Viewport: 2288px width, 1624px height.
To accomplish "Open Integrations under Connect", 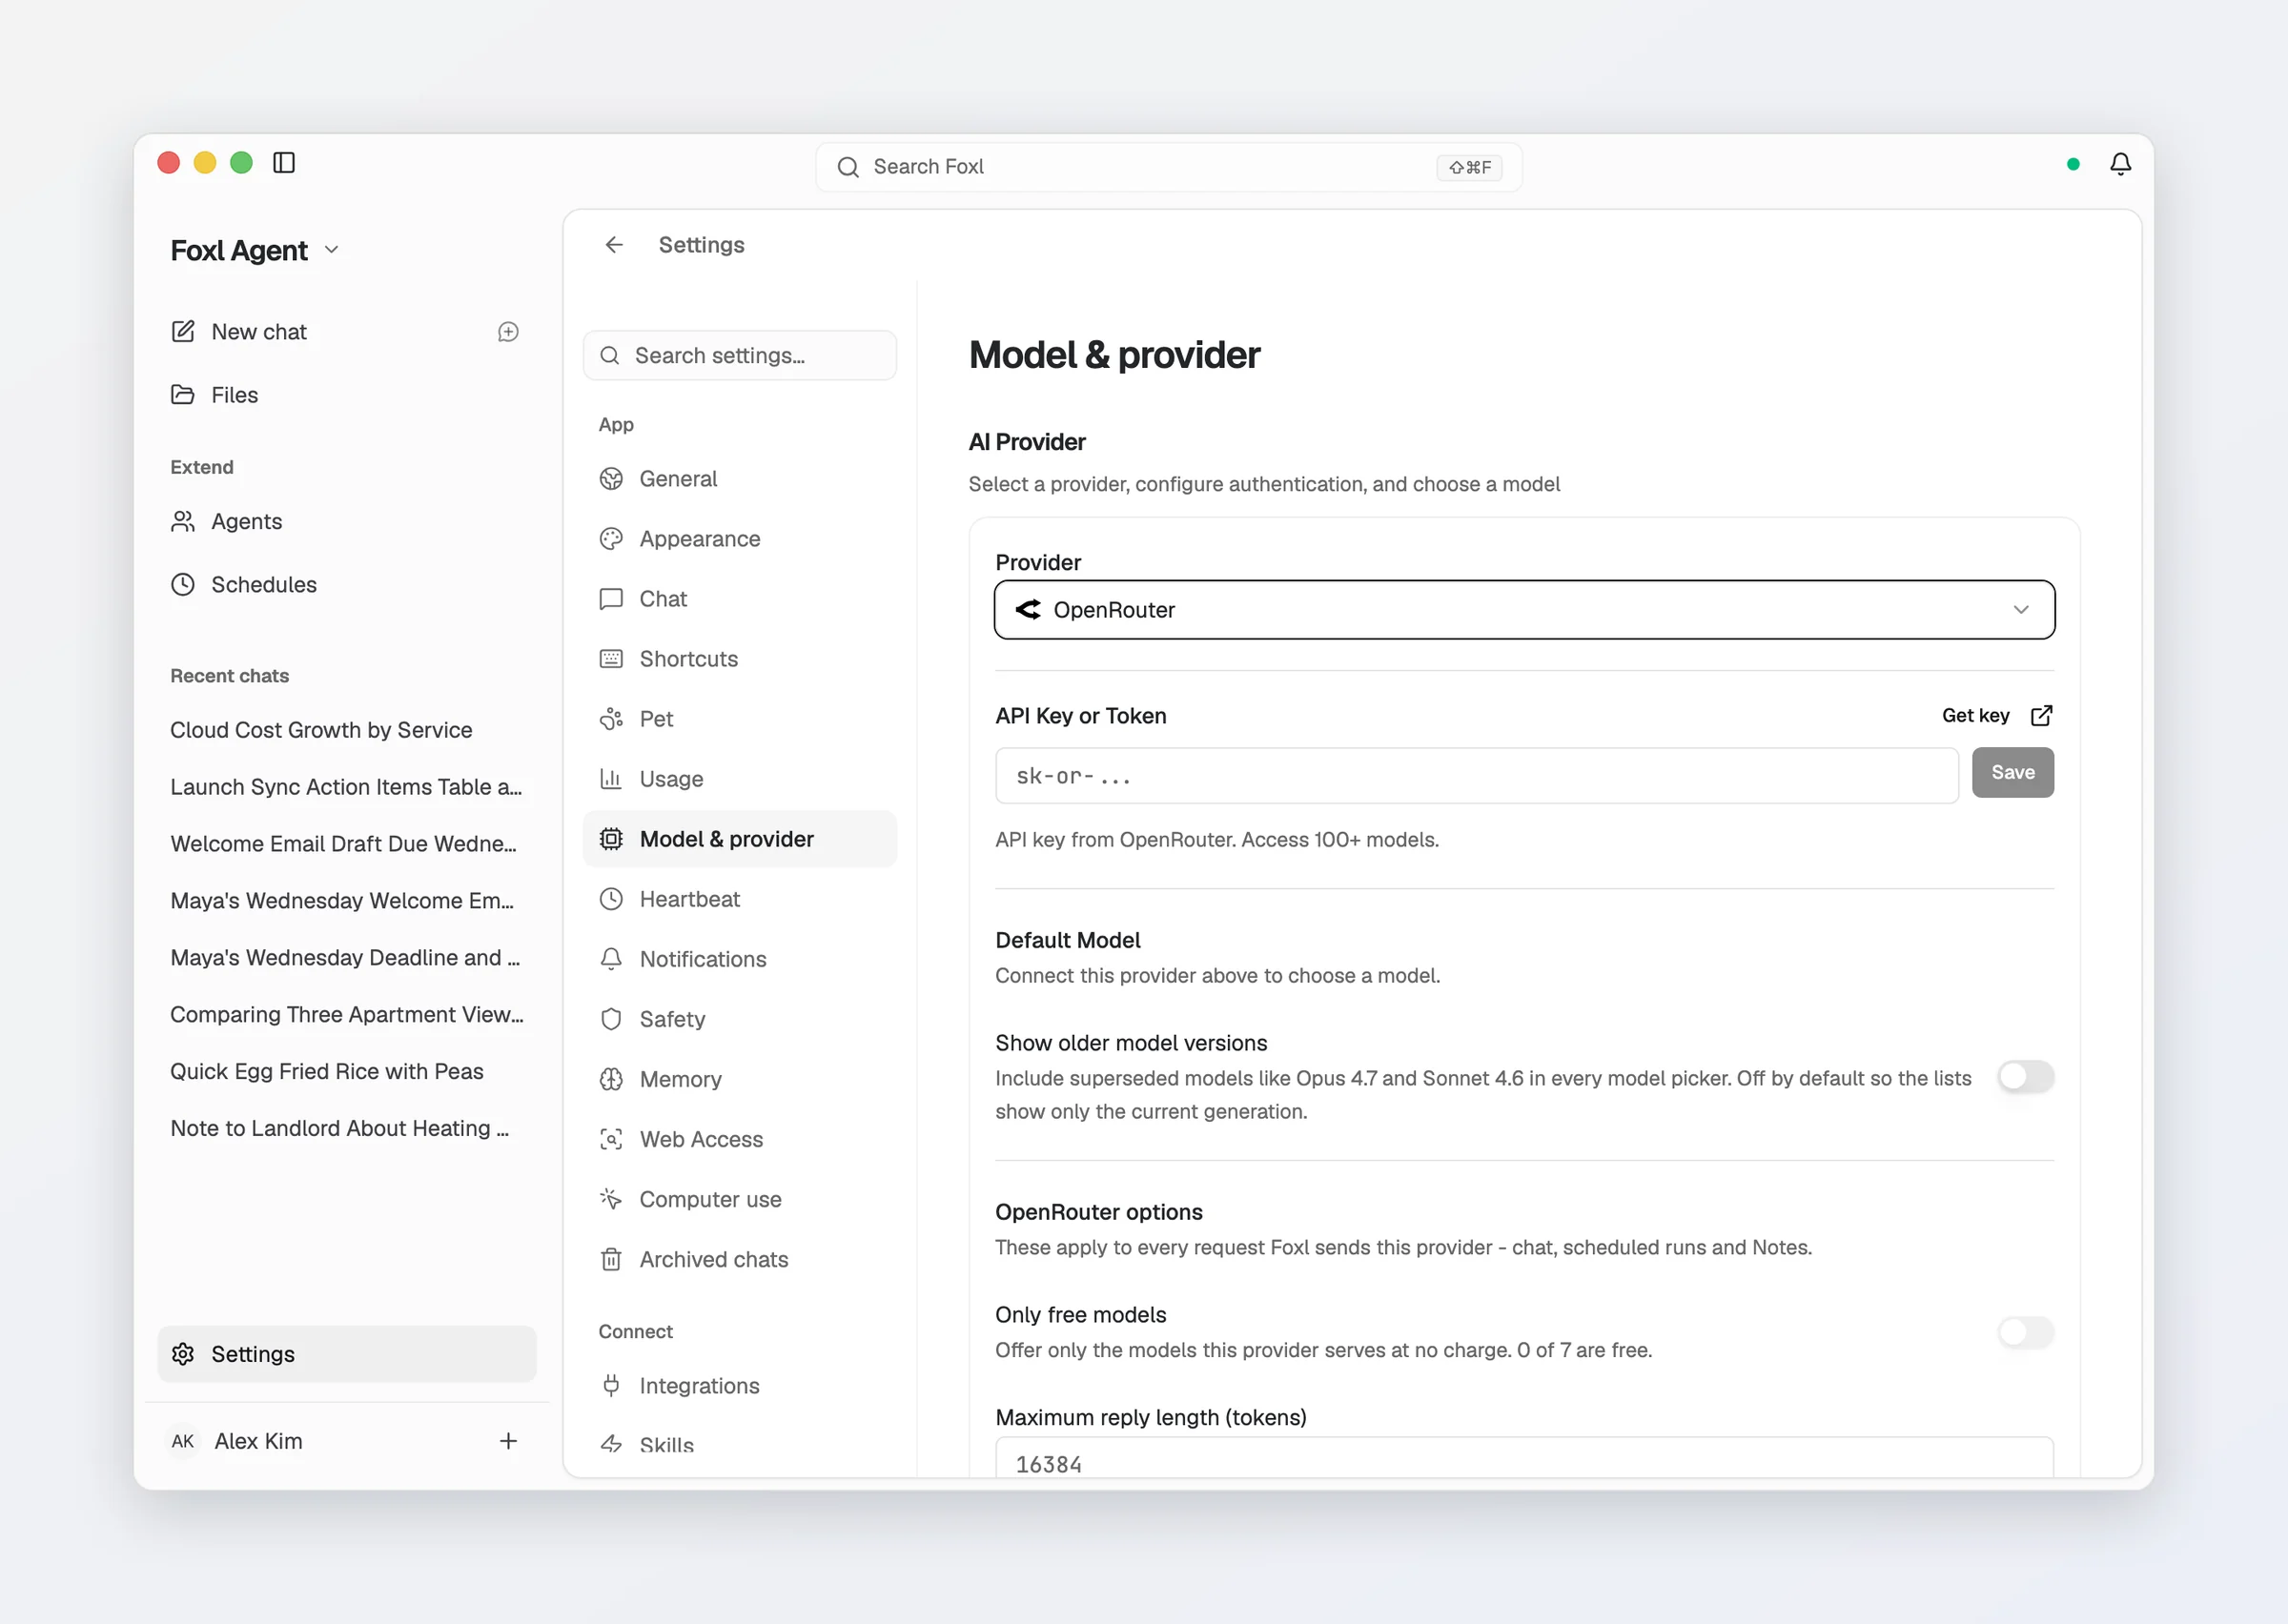I will pyautogui.click(x=740, y=1386).
